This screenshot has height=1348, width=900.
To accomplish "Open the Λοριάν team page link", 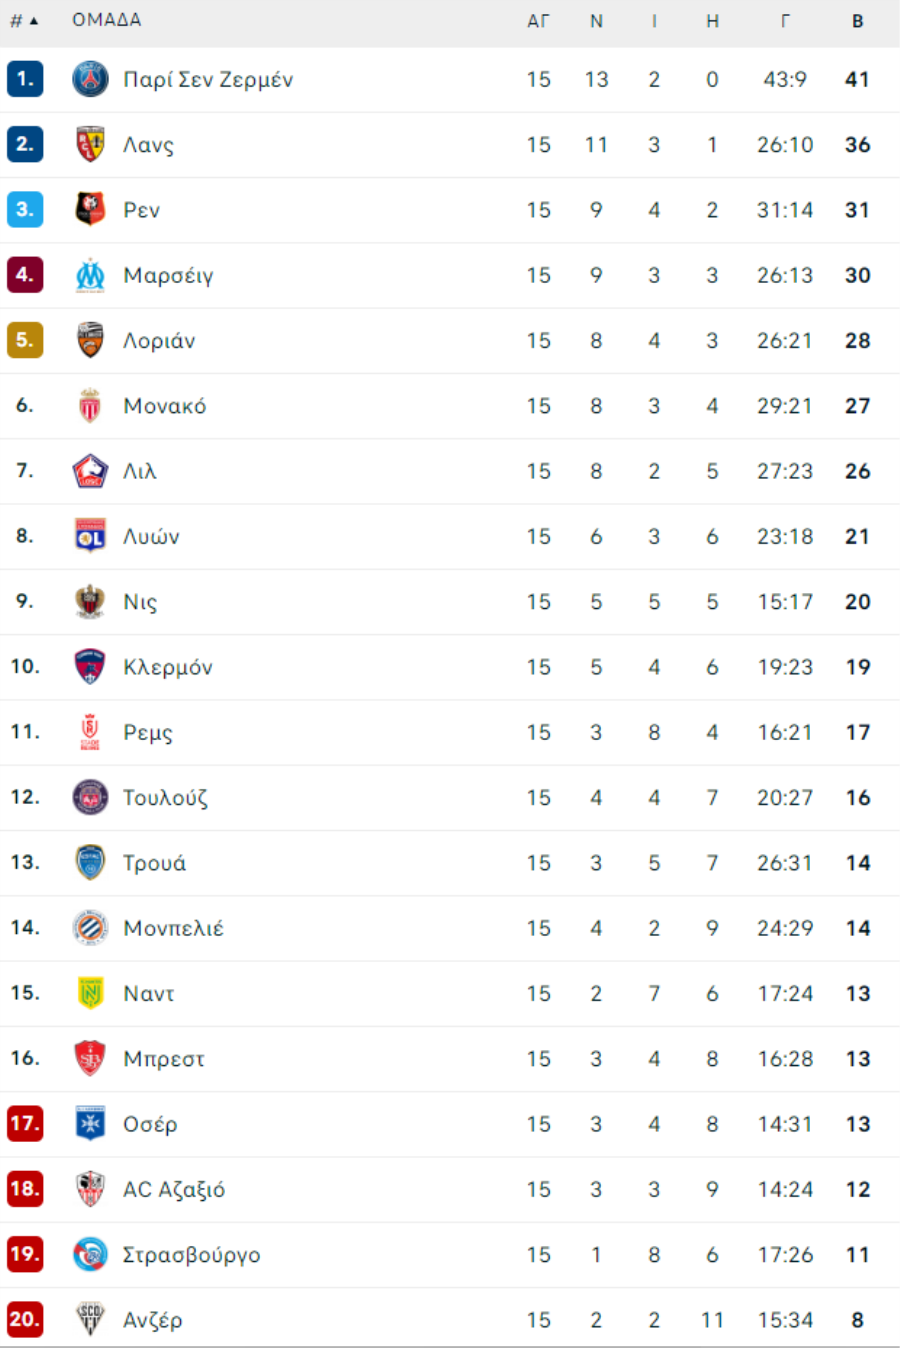I will tap(159, 341).
